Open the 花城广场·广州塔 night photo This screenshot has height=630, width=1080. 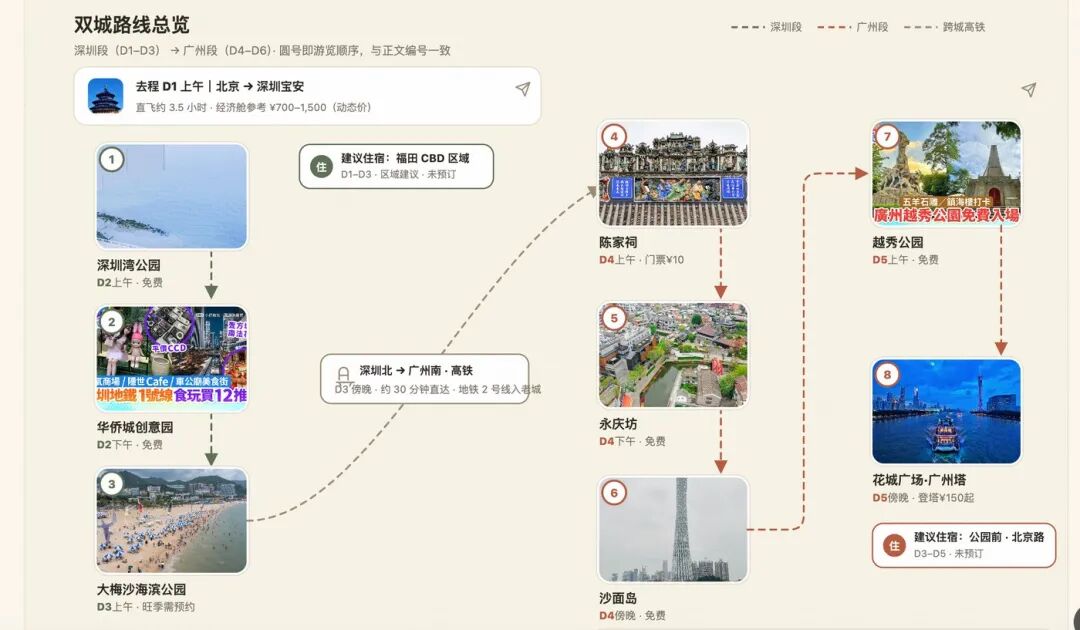tap(946, 411)
